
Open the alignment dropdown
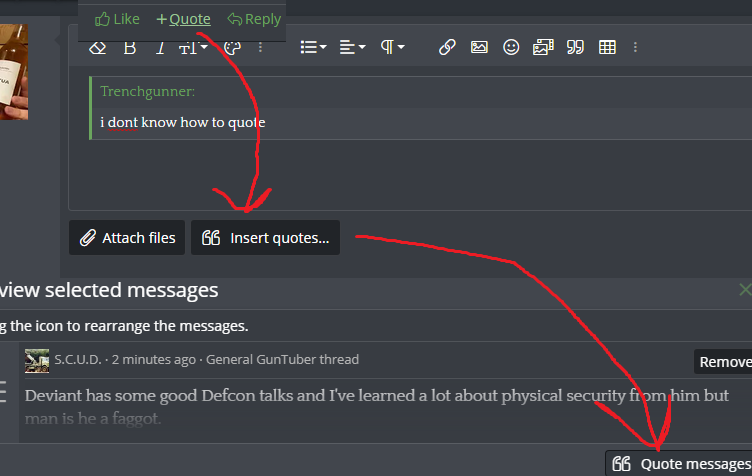click(x=352, y=47)
